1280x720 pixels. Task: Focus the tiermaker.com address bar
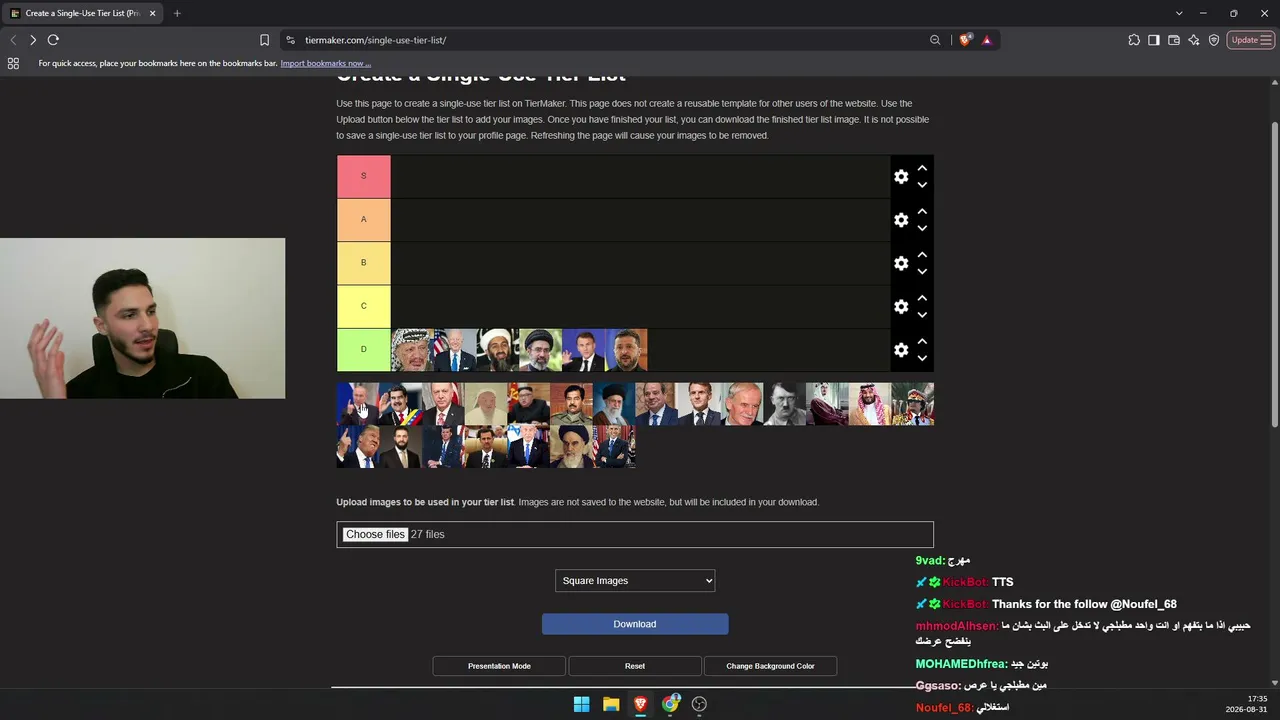click(x=610, y=40)
